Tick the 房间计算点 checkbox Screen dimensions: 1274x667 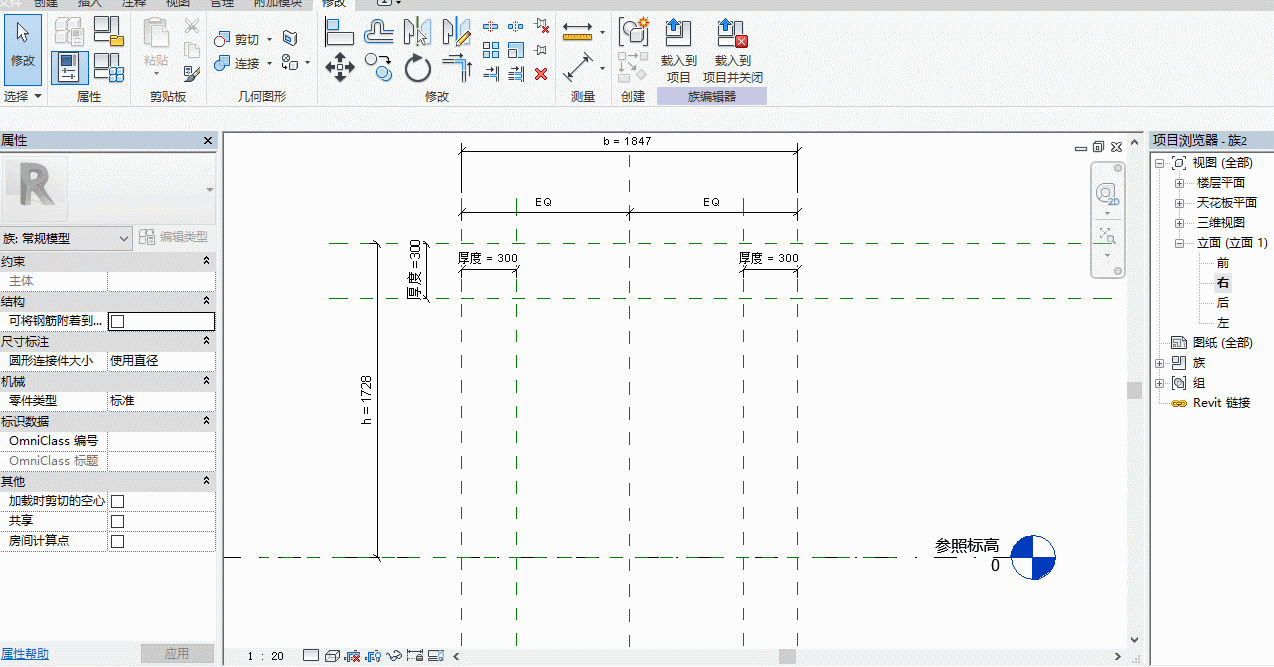coord(117,541)
